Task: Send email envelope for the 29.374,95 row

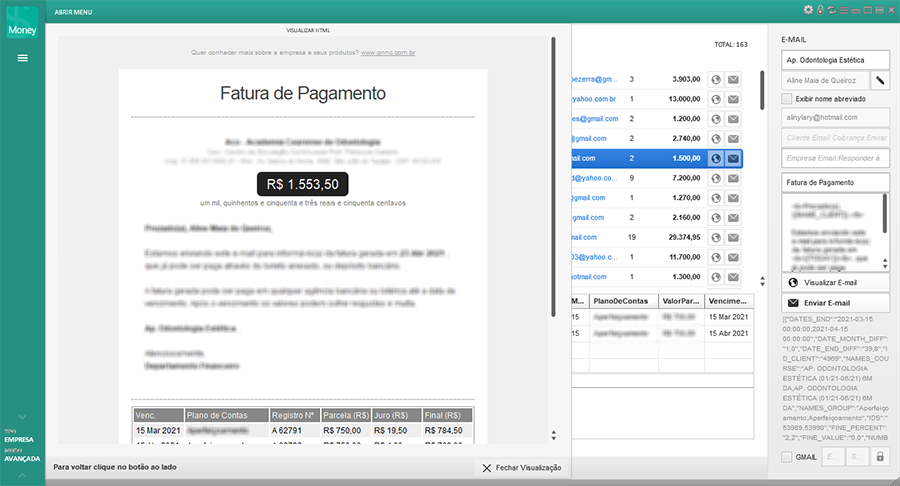Action: tap(733, 238)
